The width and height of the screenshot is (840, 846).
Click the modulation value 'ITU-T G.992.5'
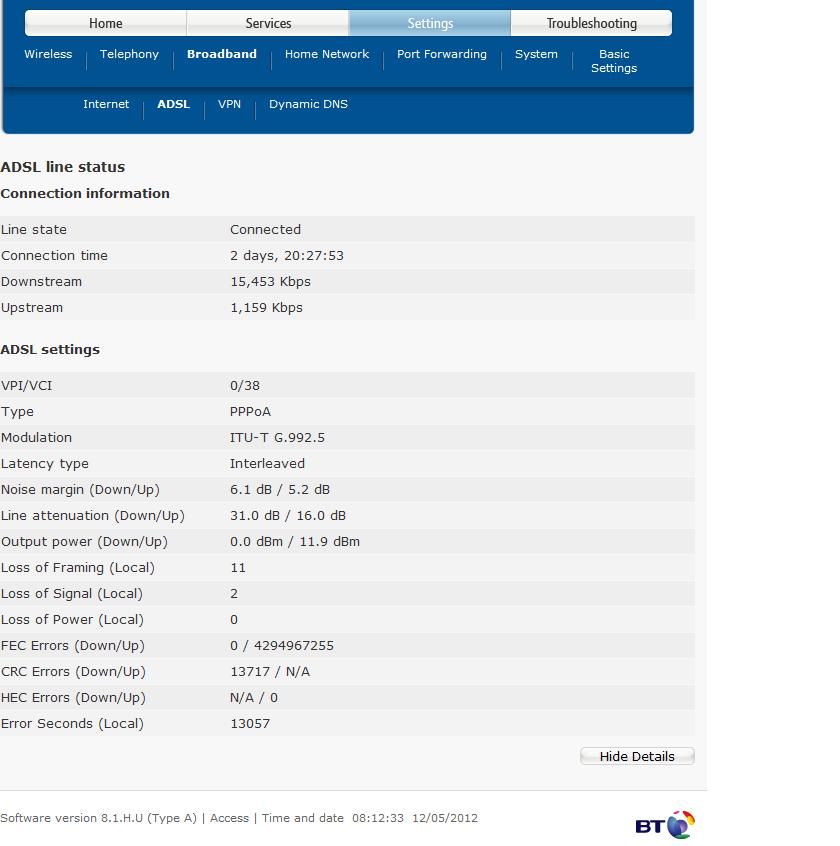(277, 438)
